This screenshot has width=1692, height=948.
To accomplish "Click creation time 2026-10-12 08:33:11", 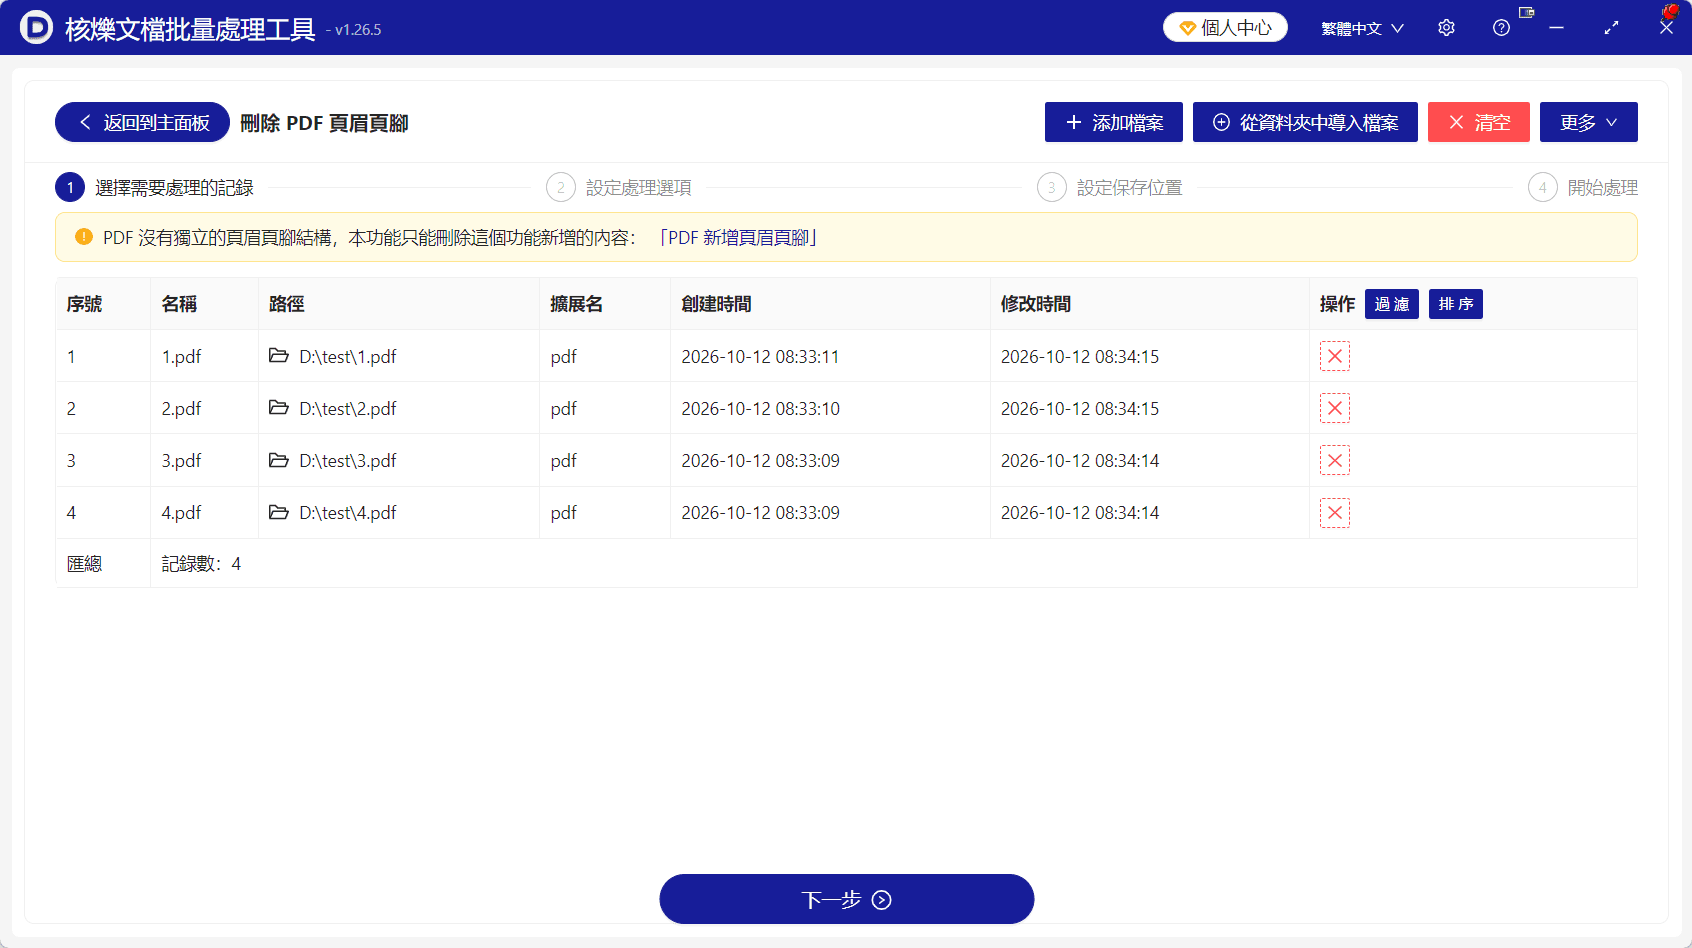I will coord(760,357).
